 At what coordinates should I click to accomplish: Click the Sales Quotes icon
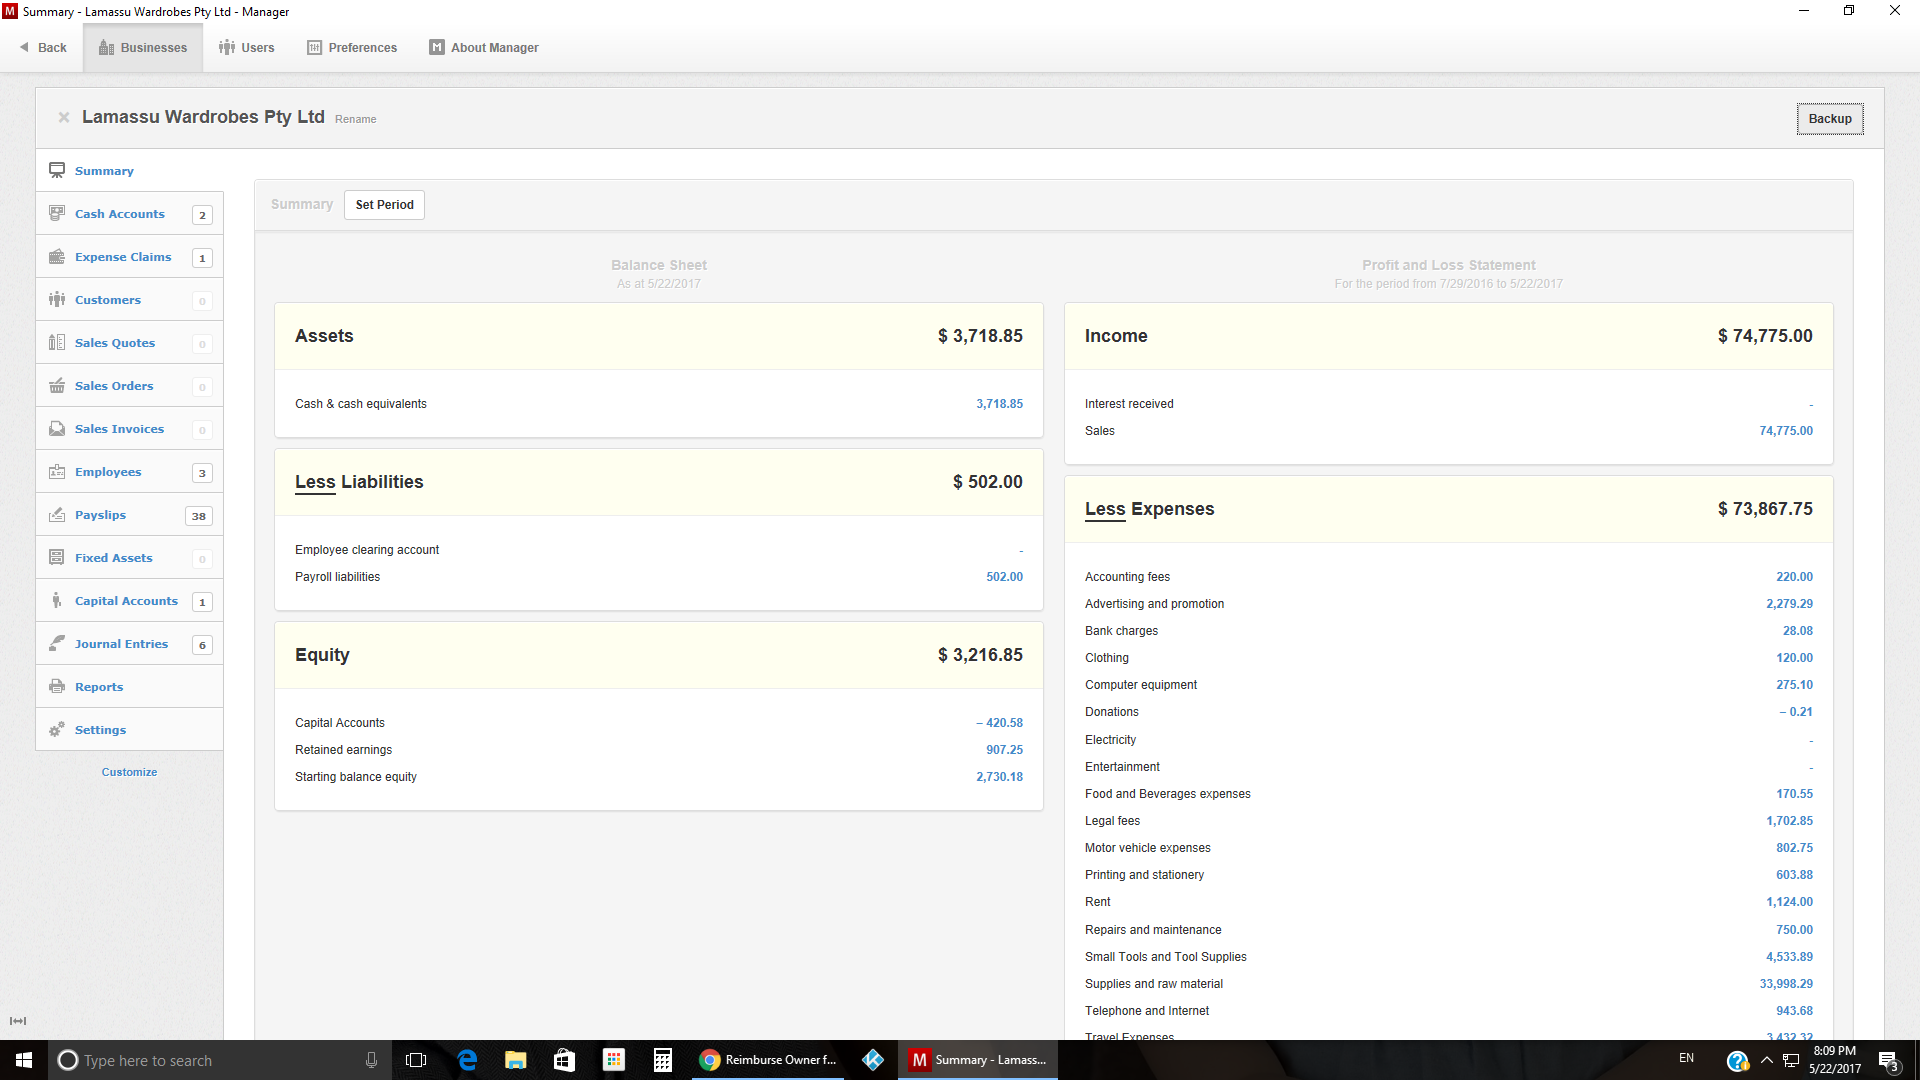[57, 342]
